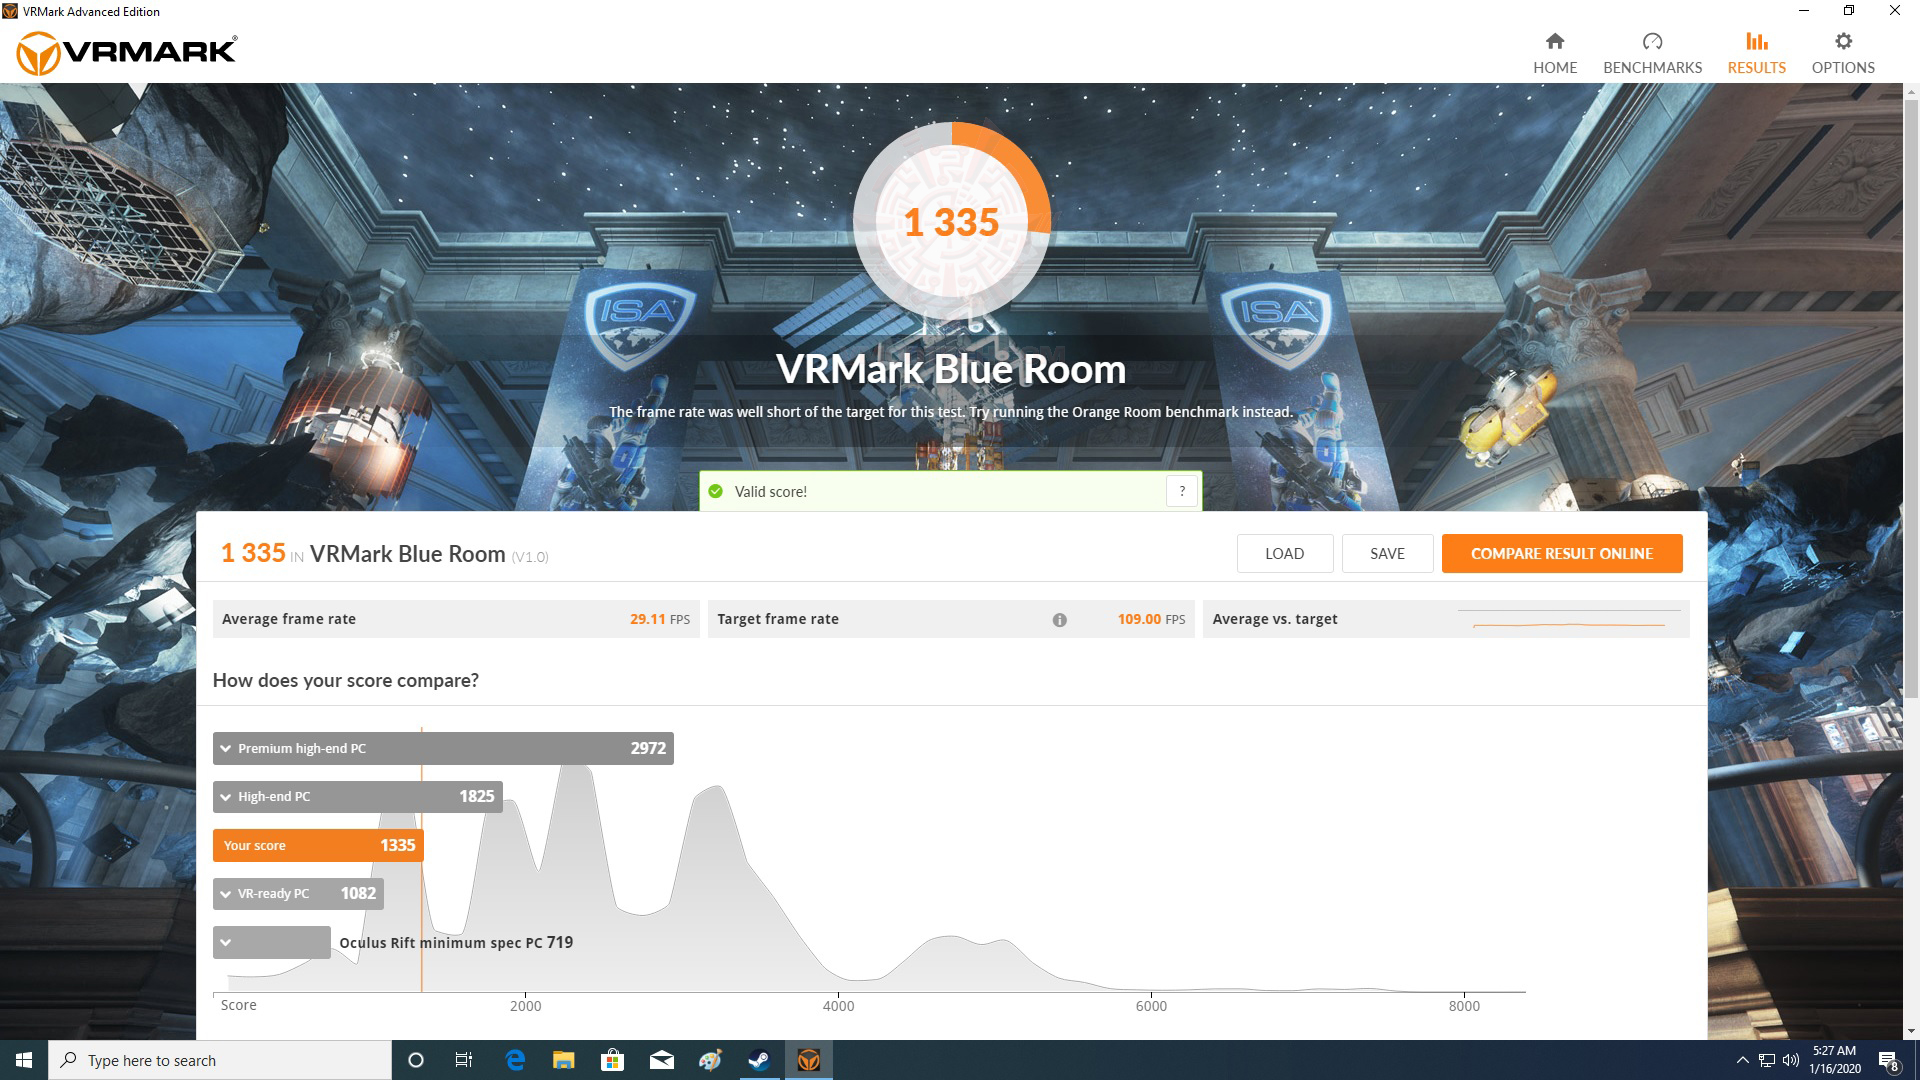Open Paint from the taskbar
This screenshot has height=1080, width=1920.
click(709, 1060)
